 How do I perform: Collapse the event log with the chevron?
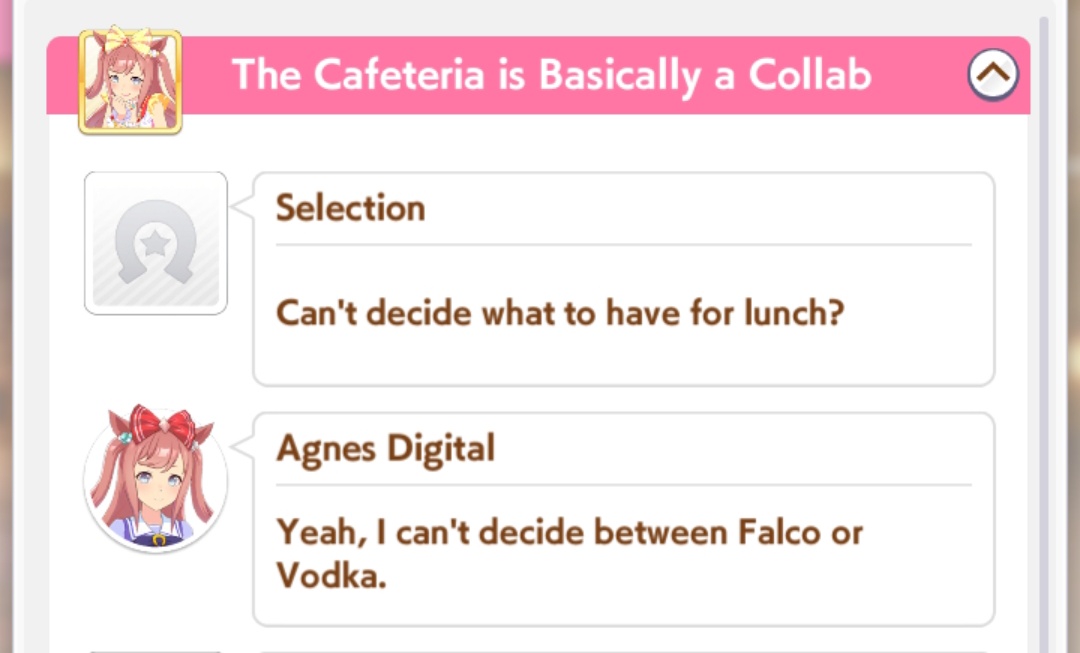coord(993,74)
